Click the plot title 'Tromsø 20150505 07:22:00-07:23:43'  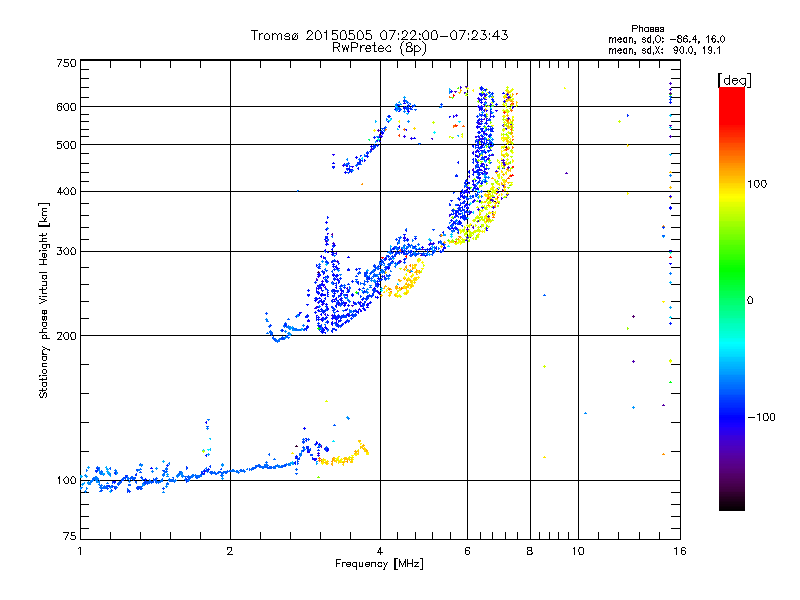379,35
